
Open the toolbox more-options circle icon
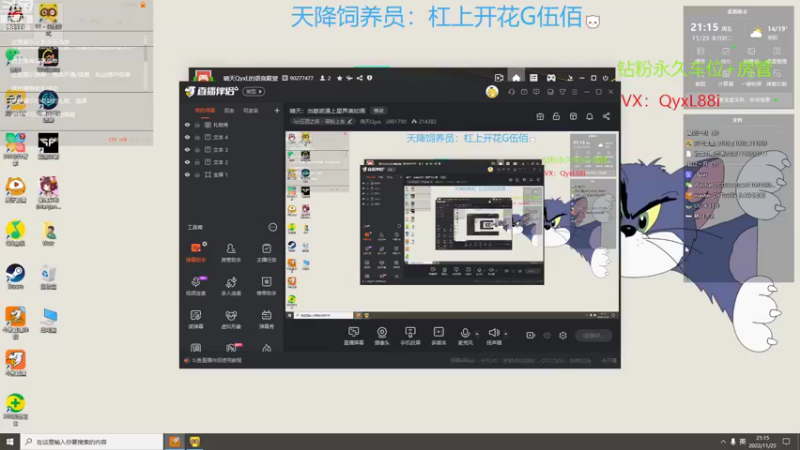point(272,227)
